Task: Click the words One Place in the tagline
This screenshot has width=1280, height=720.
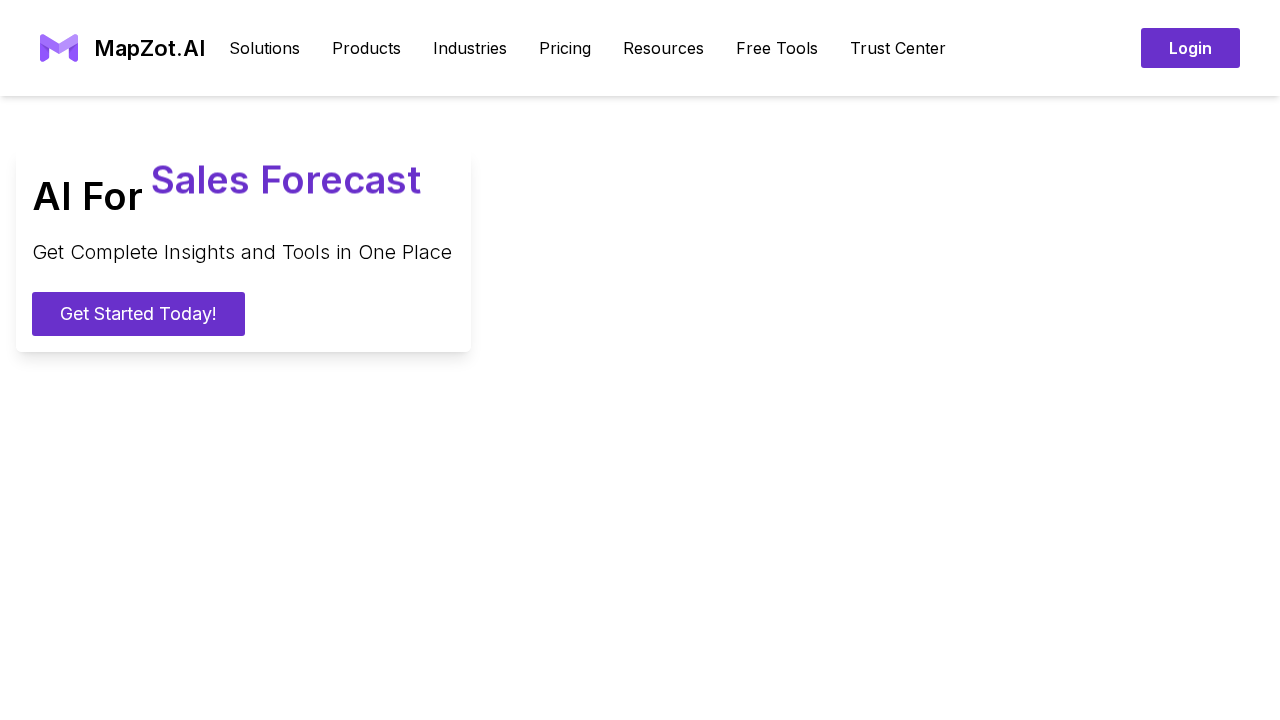Action: pos(405,252)
